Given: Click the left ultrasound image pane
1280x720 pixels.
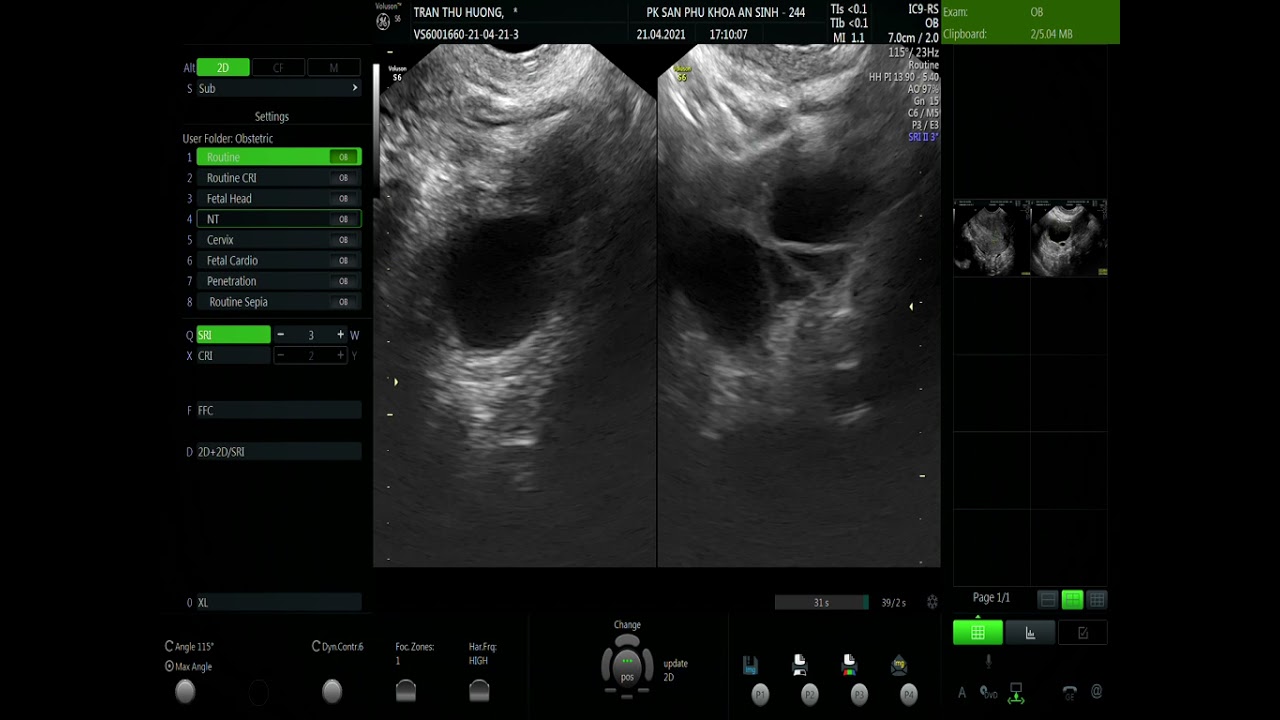Looking at the screenshot, I should (515, 305).
